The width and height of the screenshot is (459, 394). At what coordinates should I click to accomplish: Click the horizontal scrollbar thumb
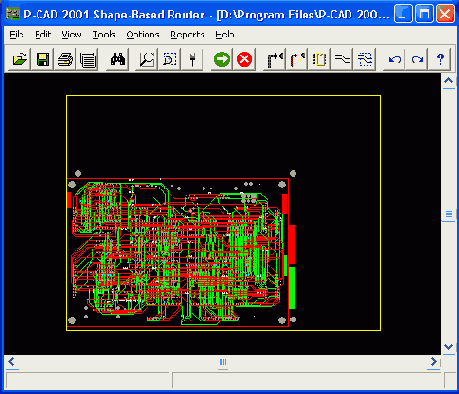coord(223,362)
